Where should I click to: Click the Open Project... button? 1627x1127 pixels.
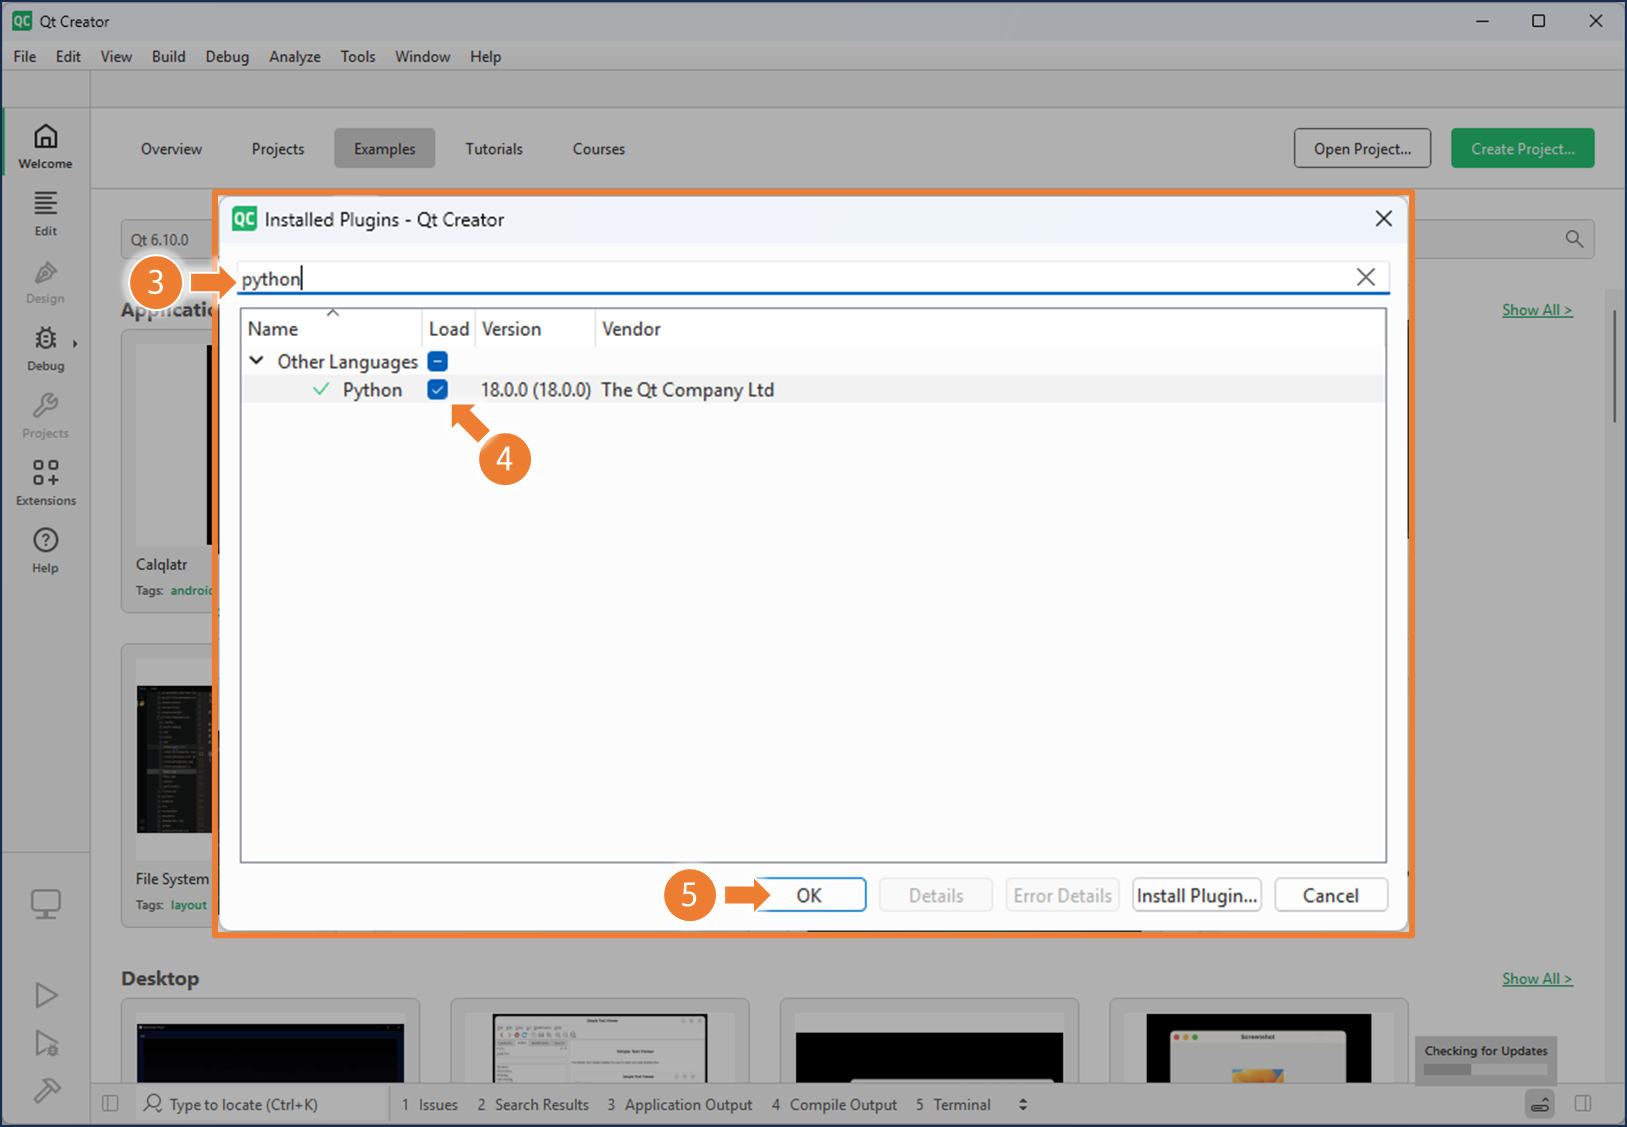pos(1362,148)
